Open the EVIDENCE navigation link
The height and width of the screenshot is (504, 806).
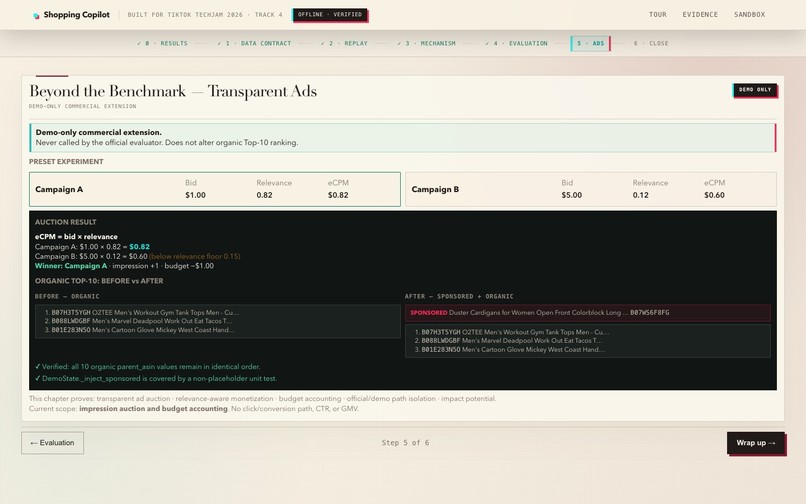700,14
